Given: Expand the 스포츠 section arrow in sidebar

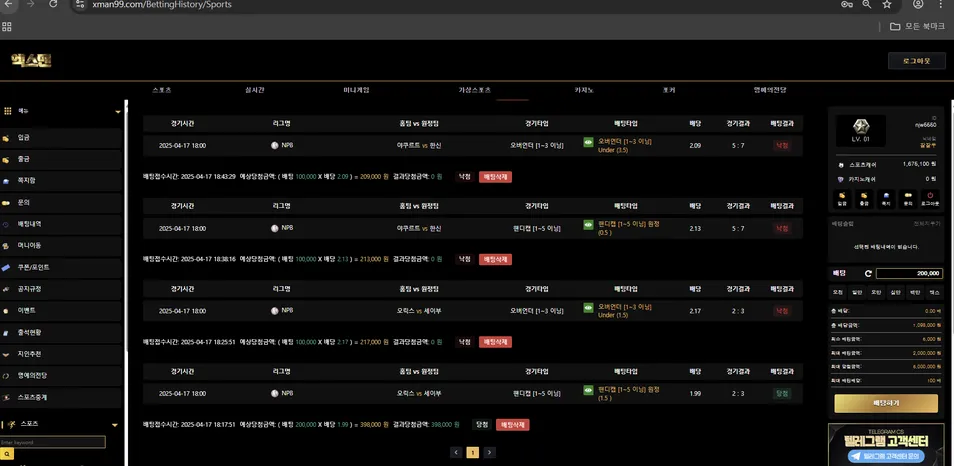Looking at the screenshot, I should point(114,425).
